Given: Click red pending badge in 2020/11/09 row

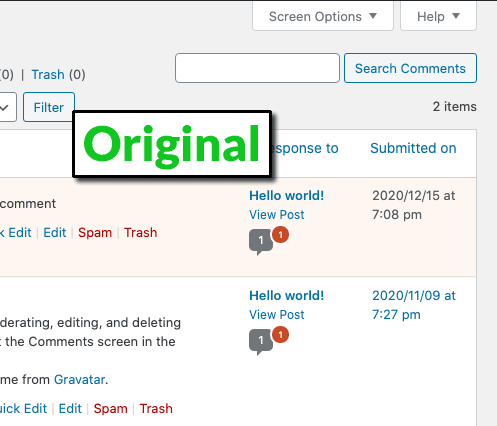Looking at the screenshot, I should click(x=281, y=335).
